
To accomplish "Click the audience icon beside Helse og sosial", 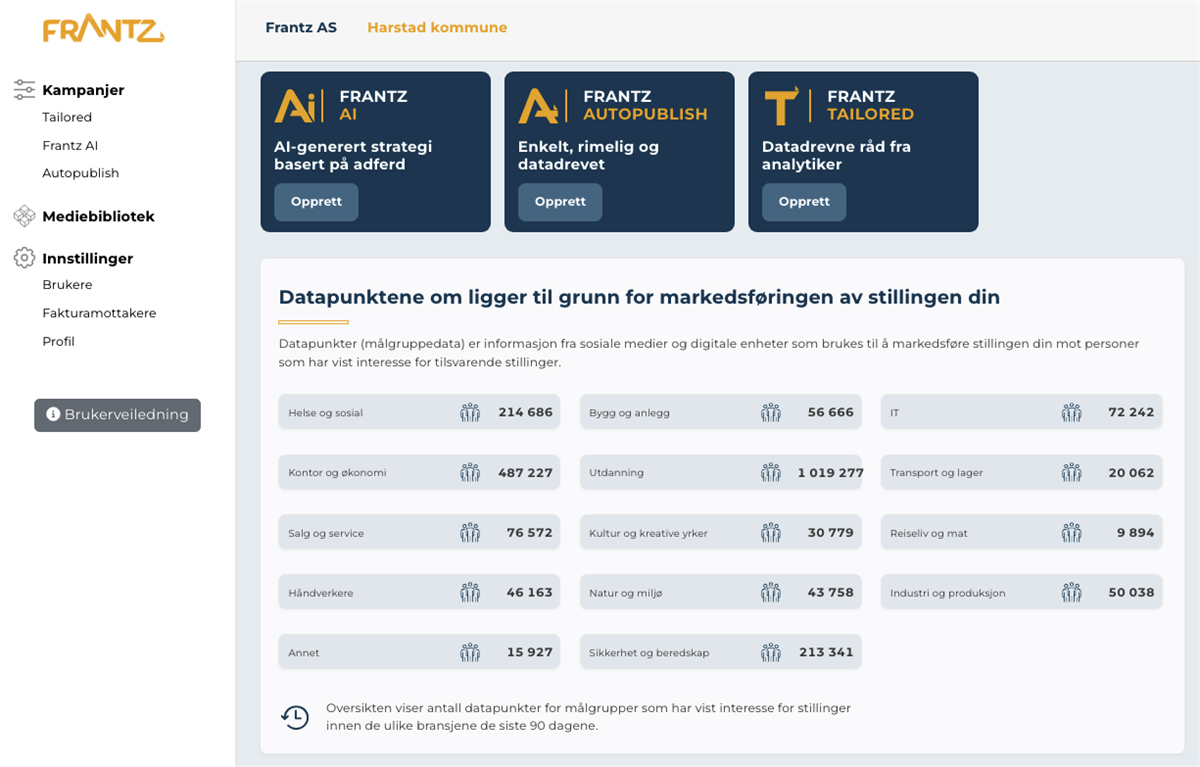I will click(x=470, y=411).
